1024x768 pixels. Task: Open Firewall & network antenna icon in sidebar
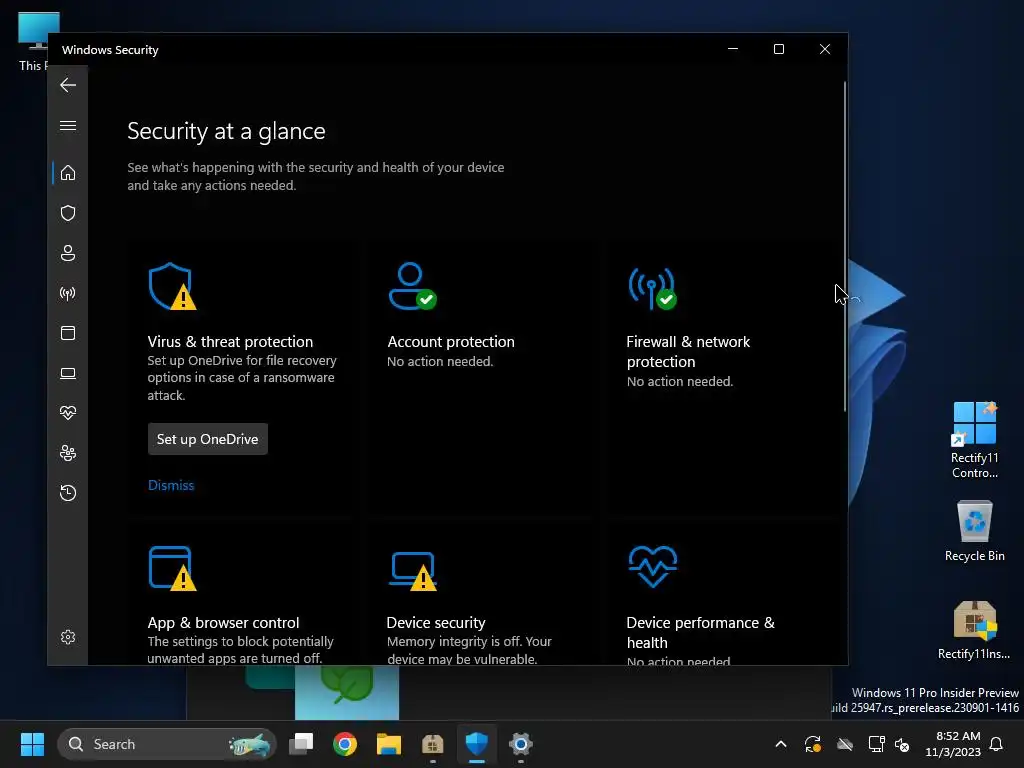[x=68, y=293]
